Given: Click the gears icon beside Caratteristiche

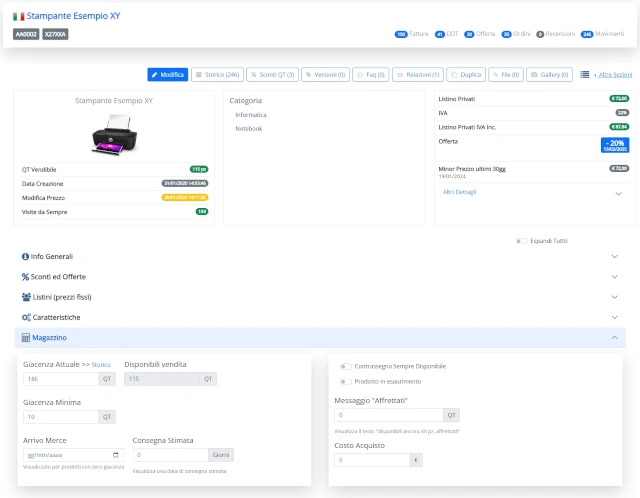Looking at the screenshot, I should (26, 317).
